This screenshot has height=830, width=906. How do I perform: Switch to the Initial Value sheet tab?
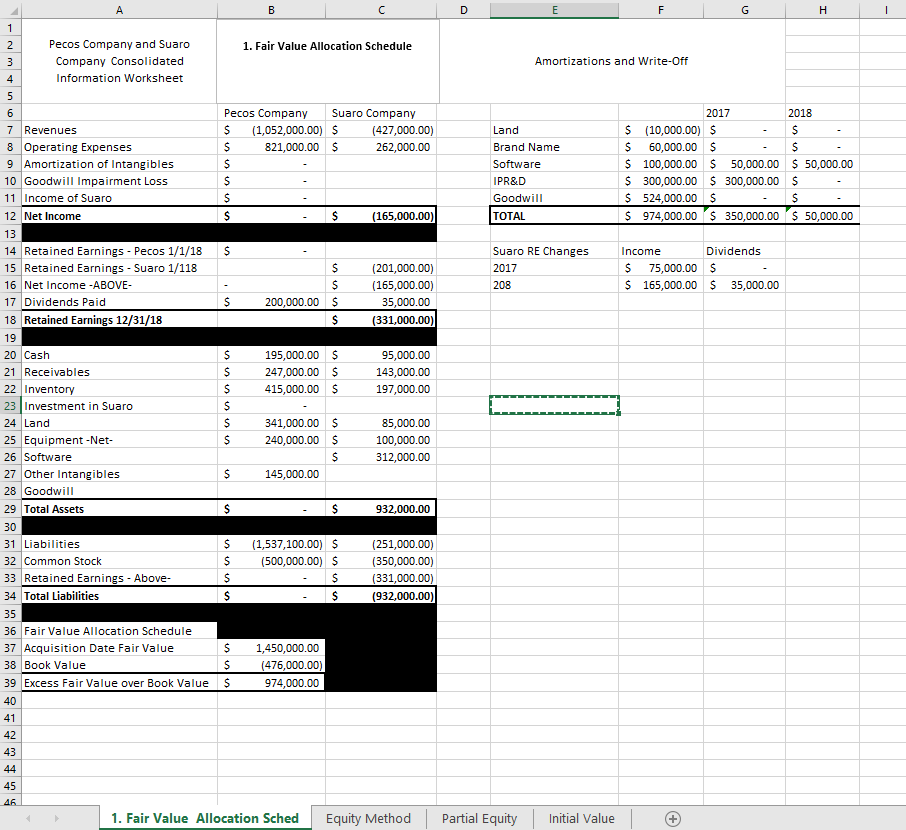[581, 818]
